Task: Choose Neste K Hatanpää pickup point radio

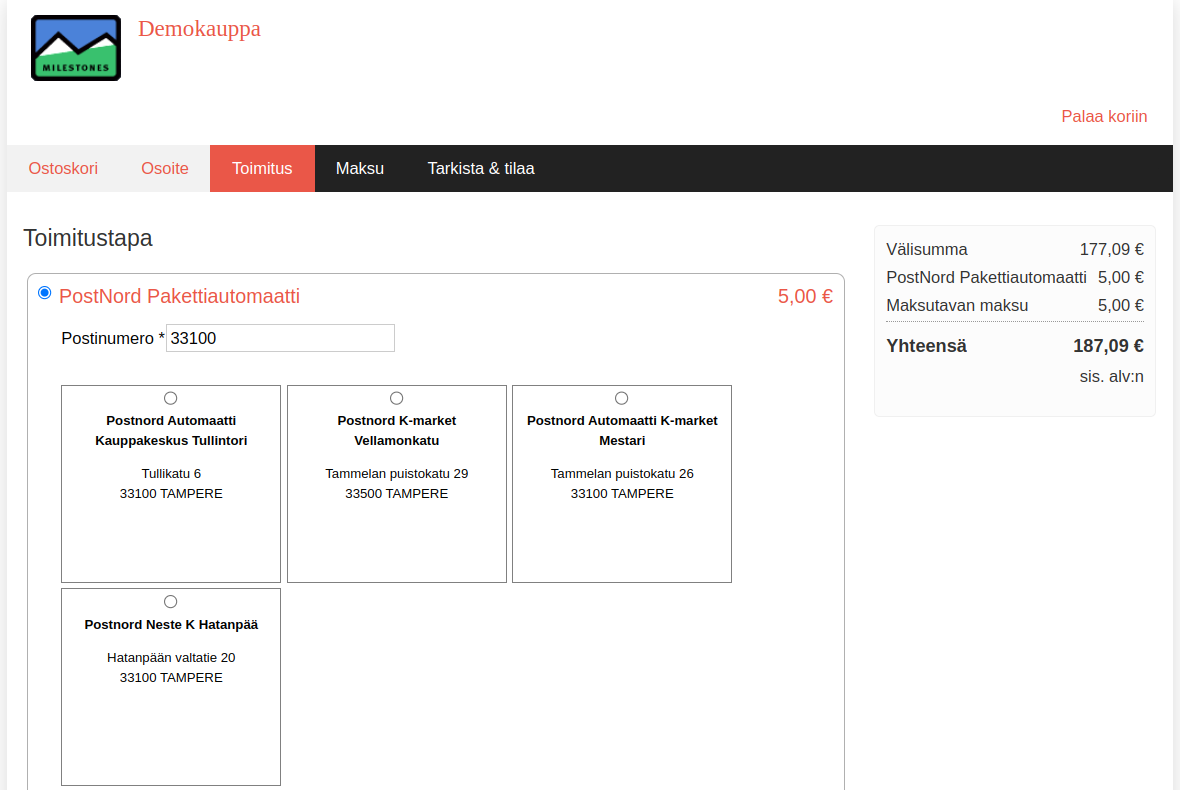Action: (x=171, y=602)
